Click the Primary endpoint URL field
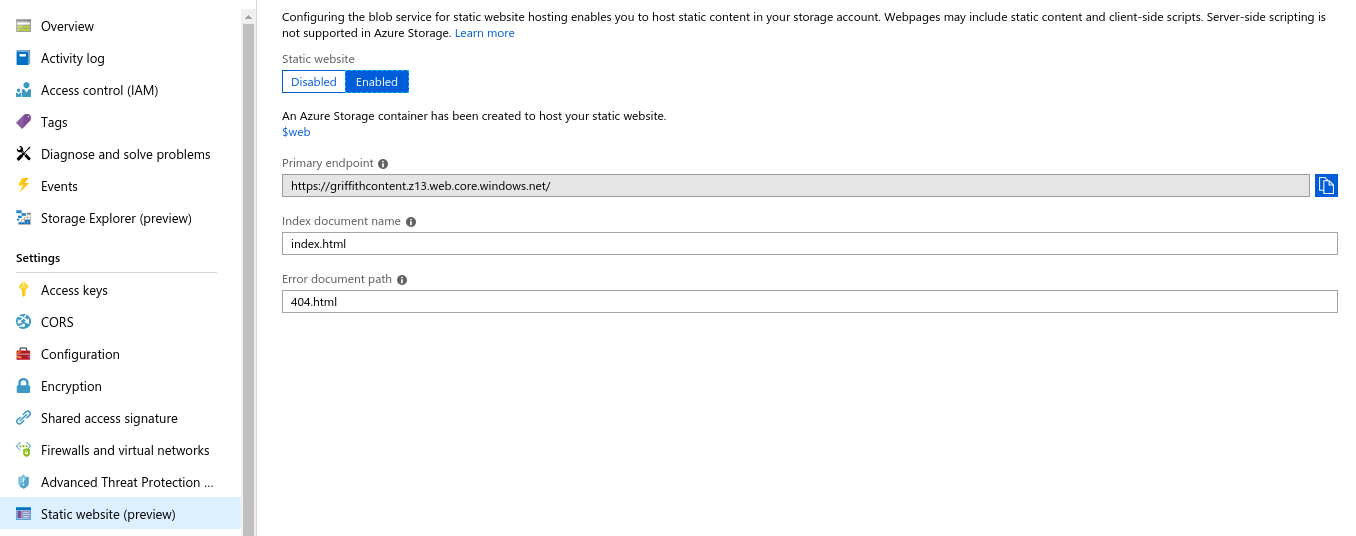Screen dimensions: 1356x536 click(x=796, y=185)
